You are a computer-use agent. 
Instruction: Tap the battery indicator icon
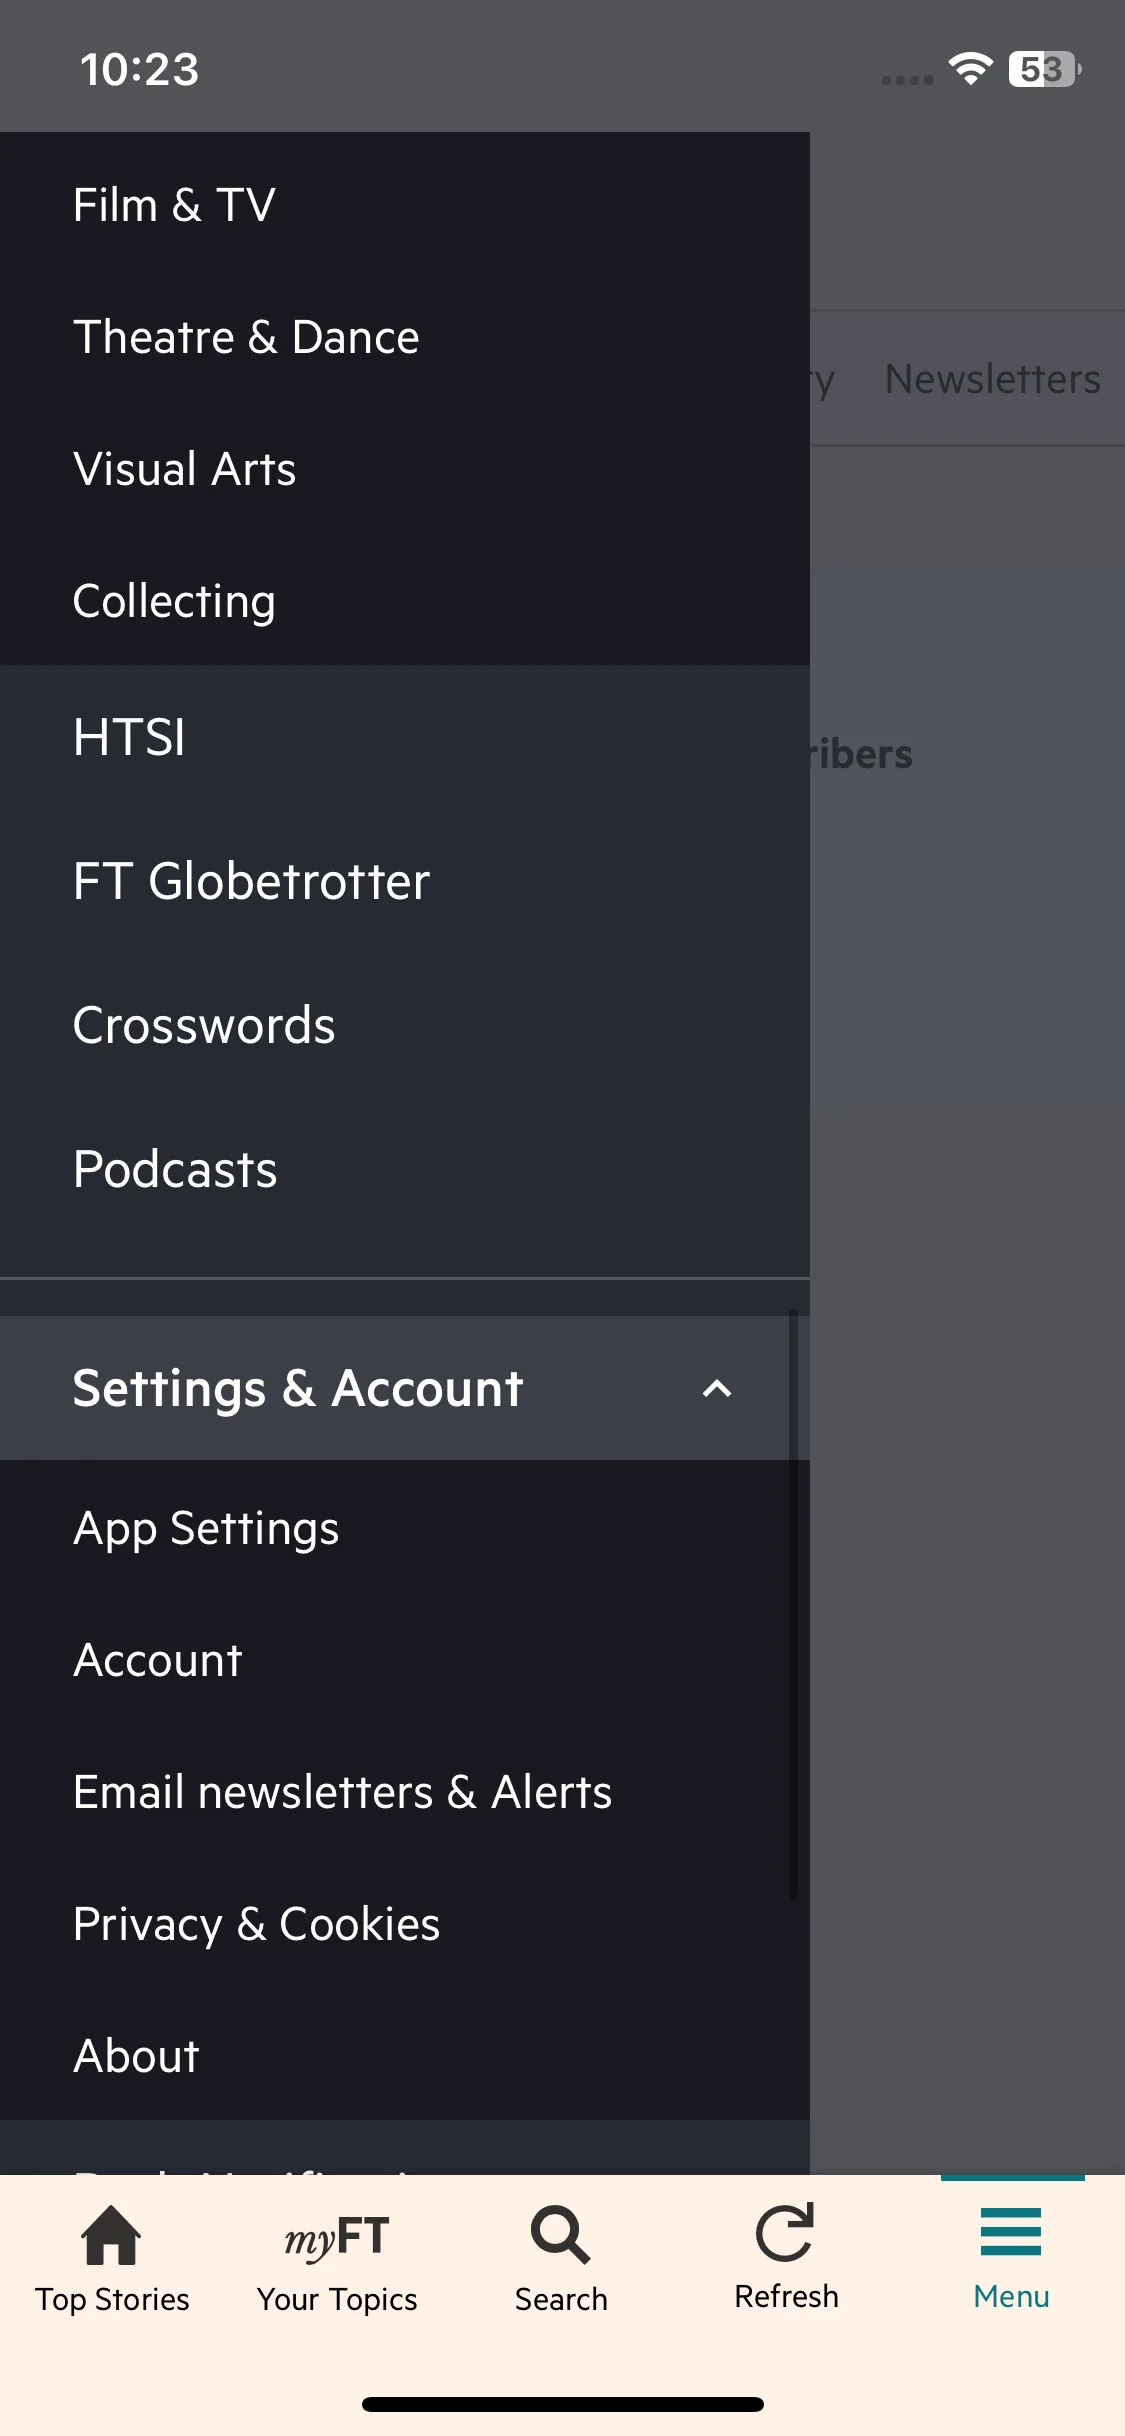pos(1045,69)
